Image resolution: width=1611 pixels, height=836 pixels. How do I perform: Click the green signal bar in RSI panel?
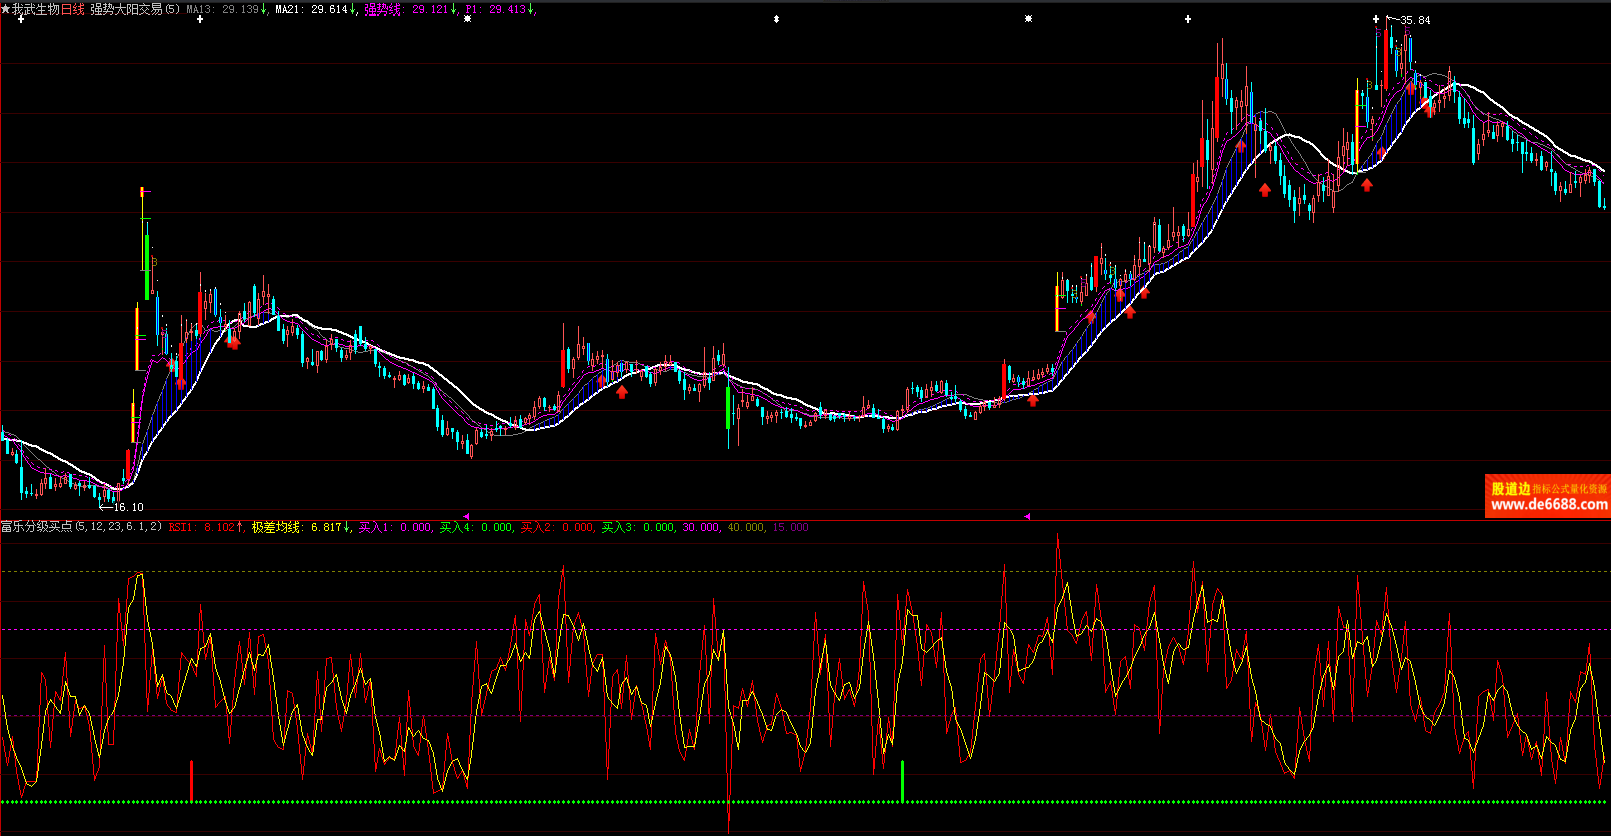903,780
